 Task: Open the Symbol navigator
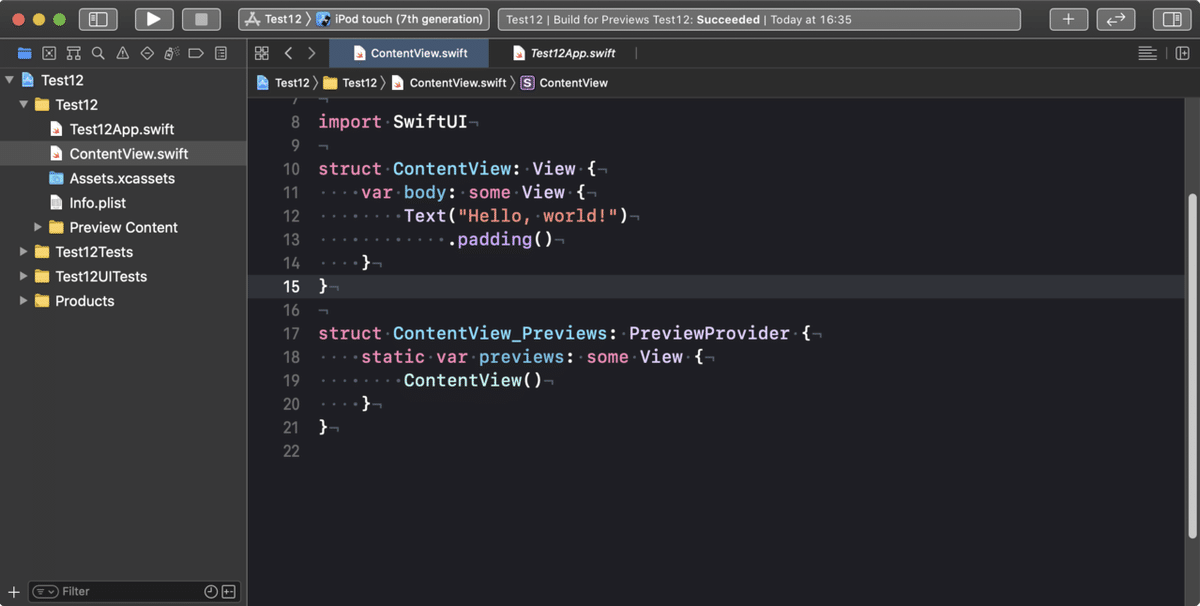click(73, 53)
